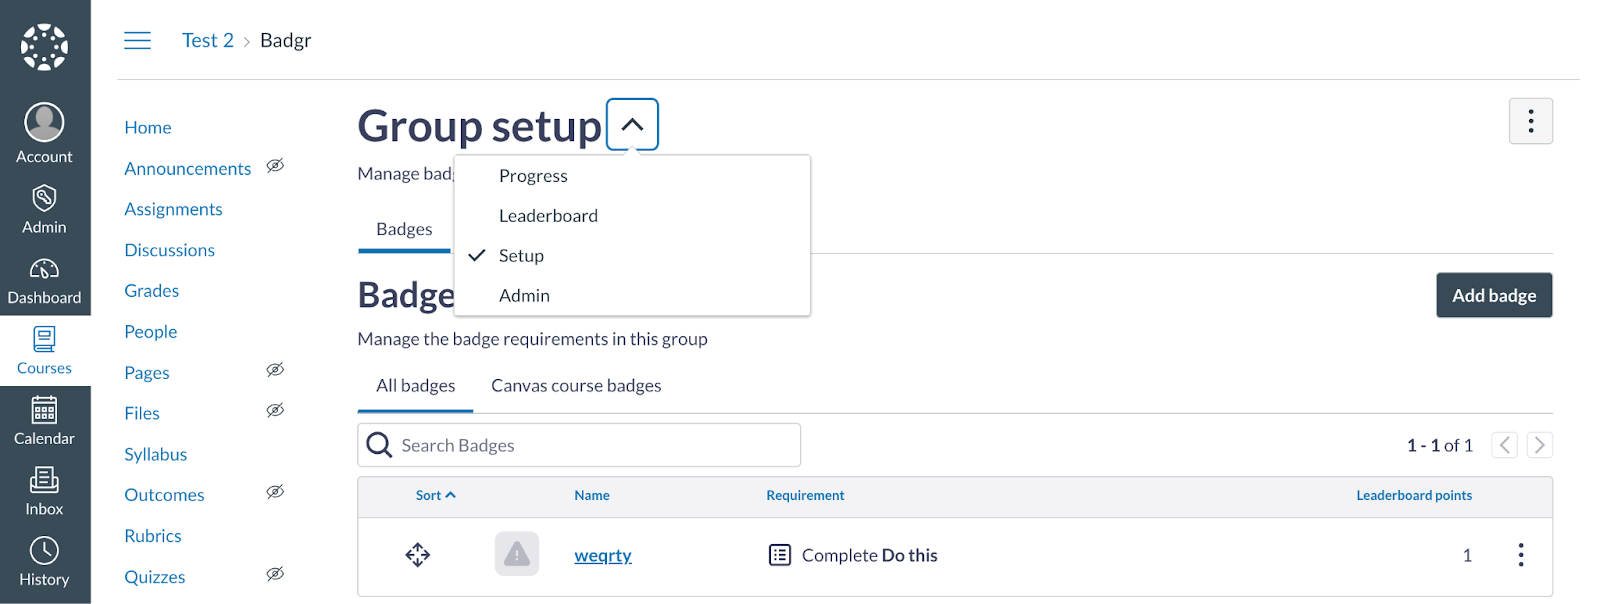Switch to Canvas course badges tab

576,386
